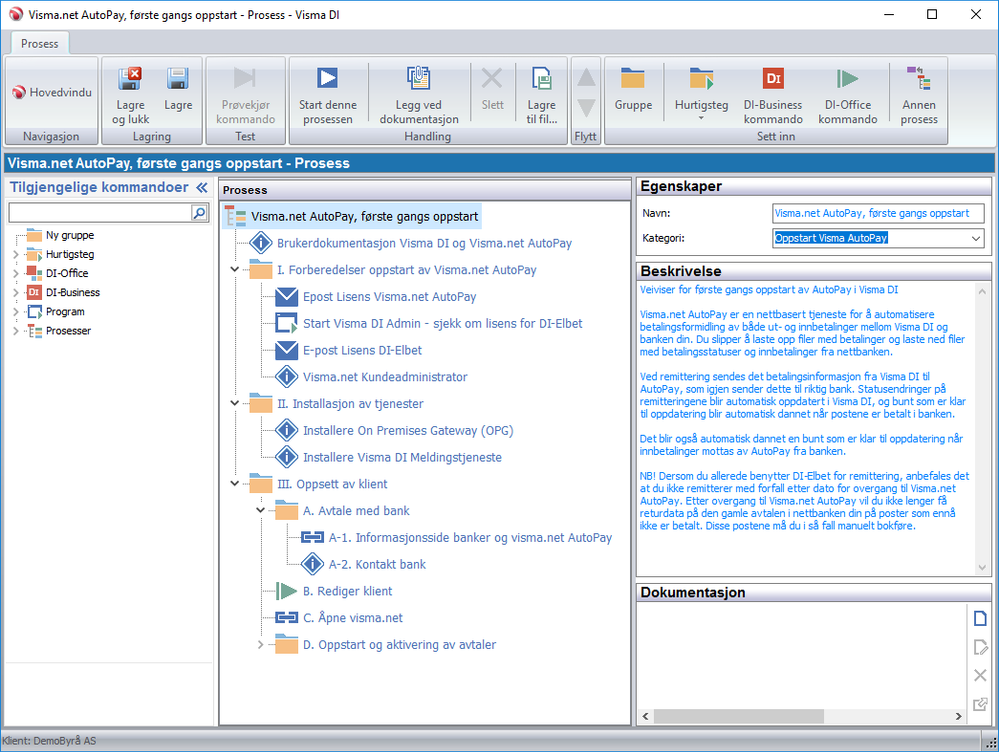Click info icon for Installere On Premises Gateway

pos(287,430)
